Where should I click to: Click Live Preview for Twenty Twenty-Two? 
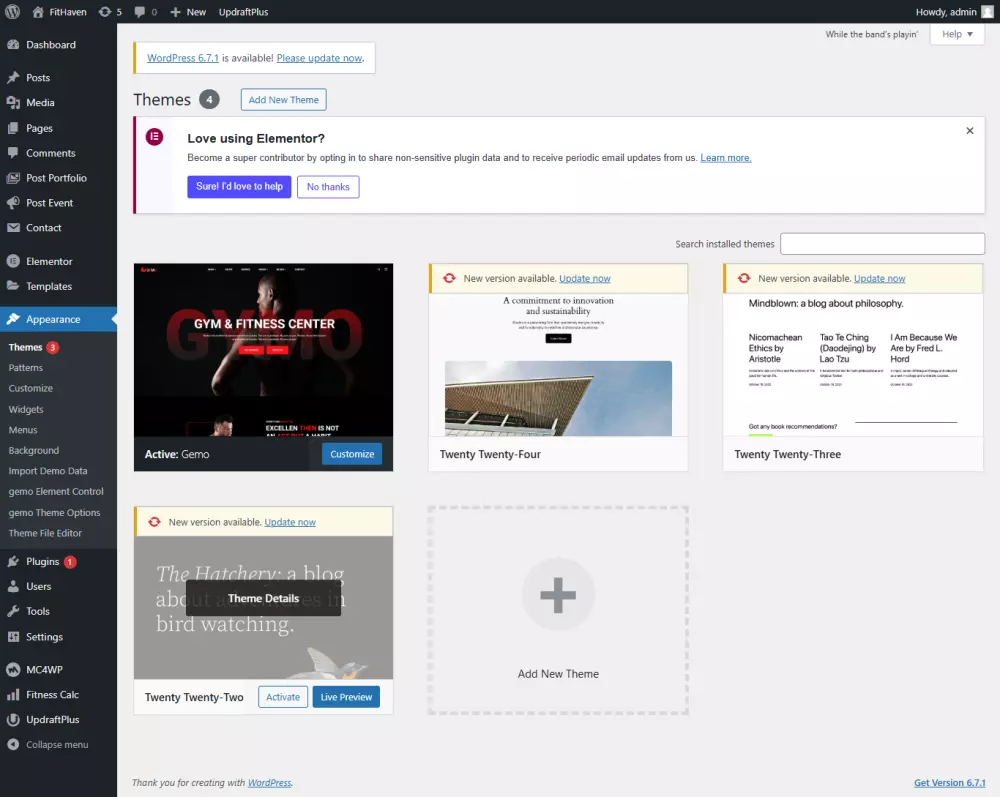coord(346,697)
